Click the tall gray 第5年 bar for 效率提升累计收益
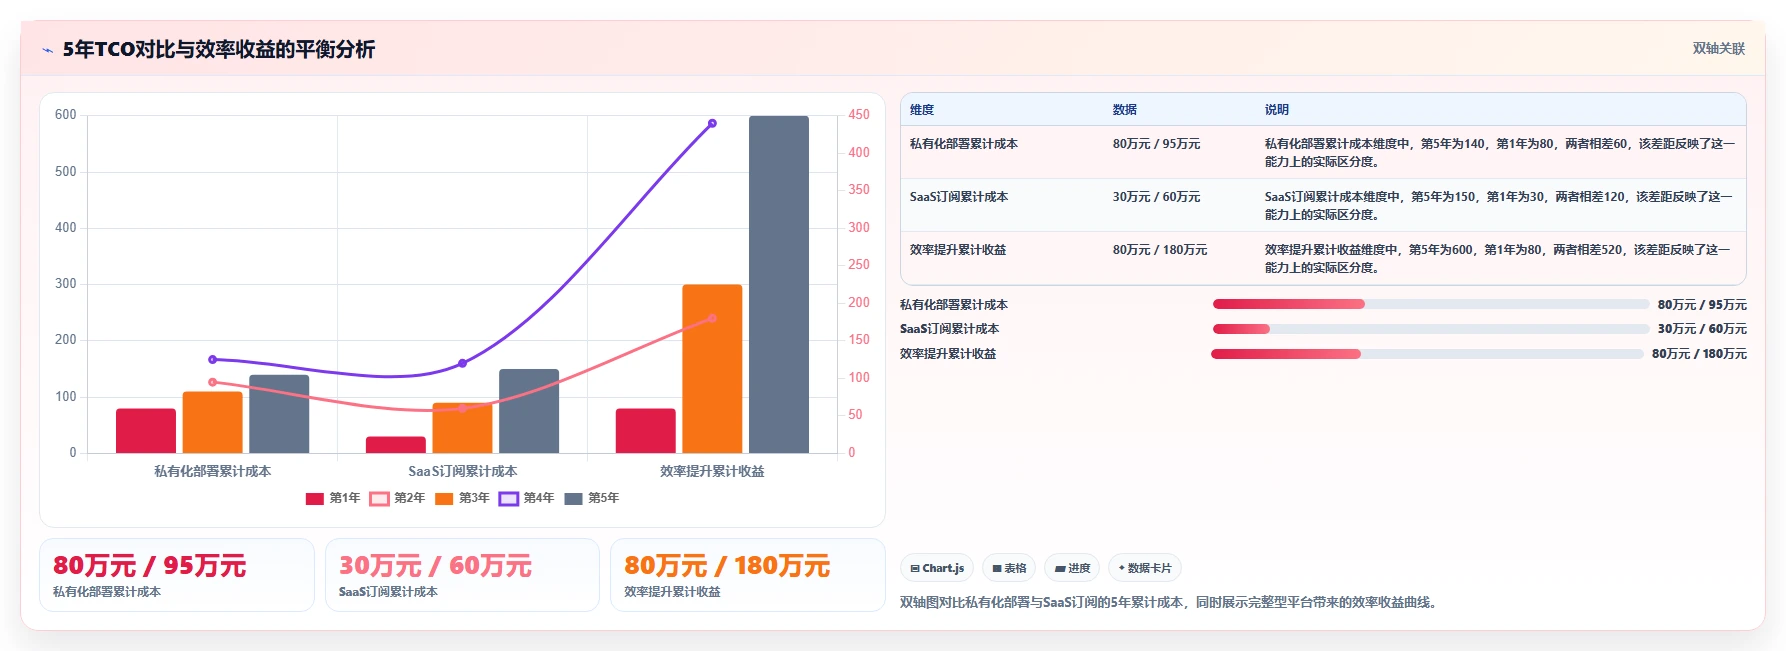Image resolution: width=1786 pixels, height=651 pixels. pos(779,284)
